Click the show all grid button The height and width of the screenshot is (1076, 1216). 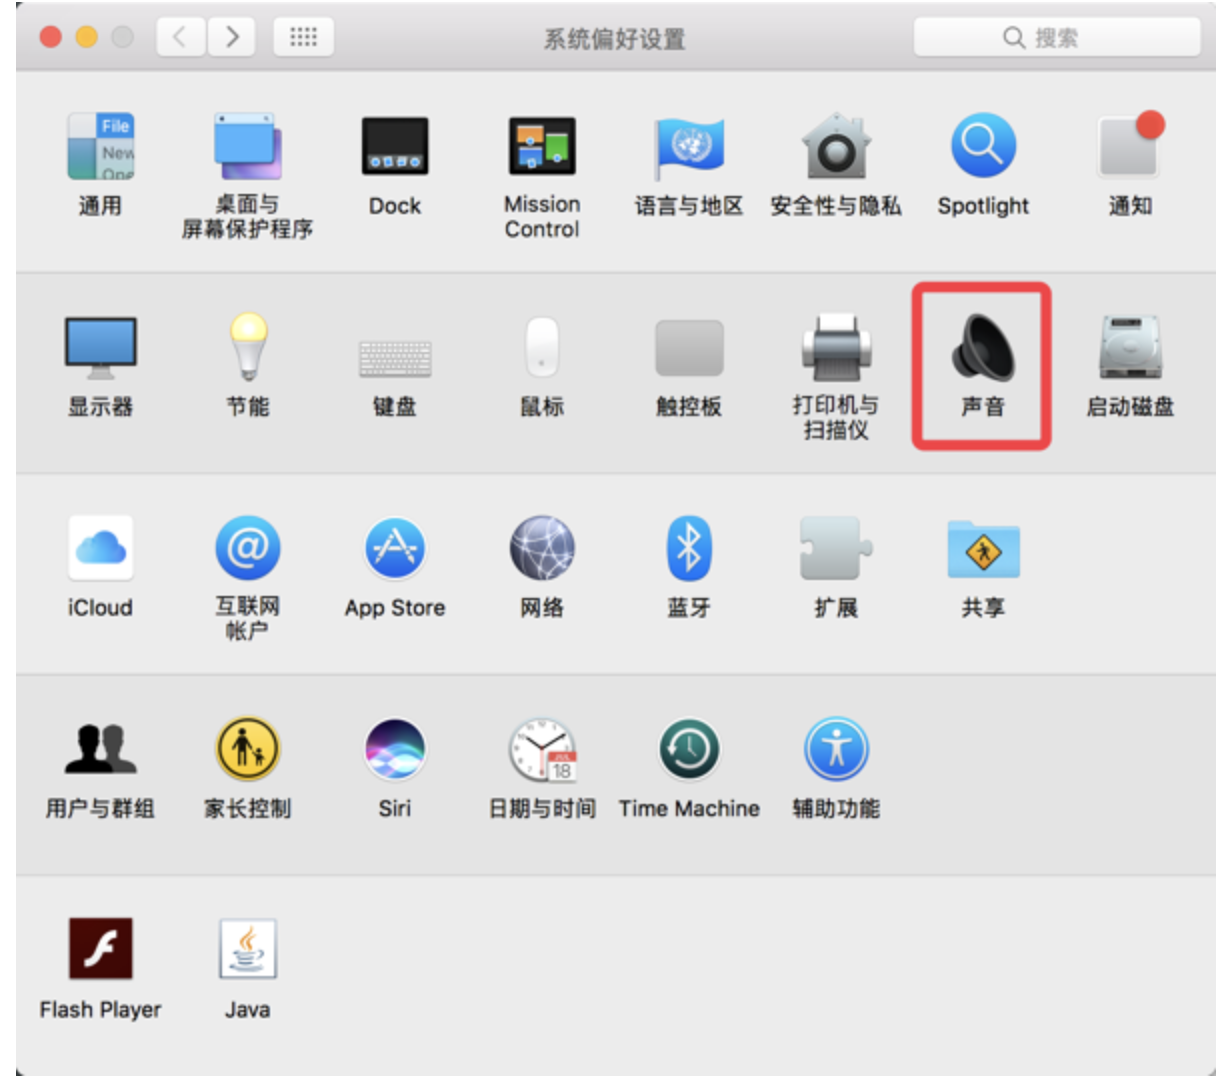[303, 38]
